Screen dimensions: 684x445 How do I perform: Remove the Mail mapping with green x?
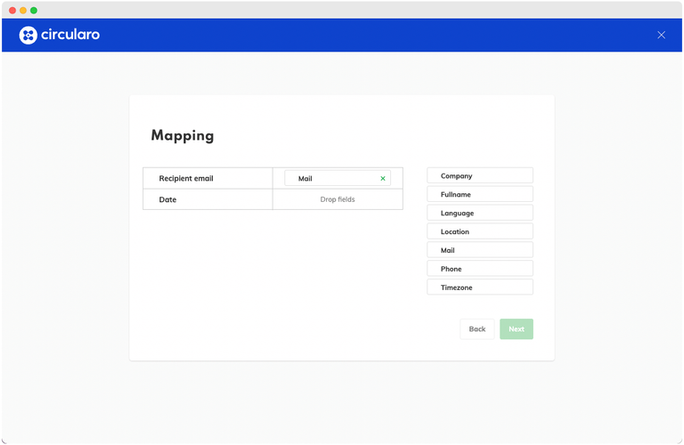point(383,179)
